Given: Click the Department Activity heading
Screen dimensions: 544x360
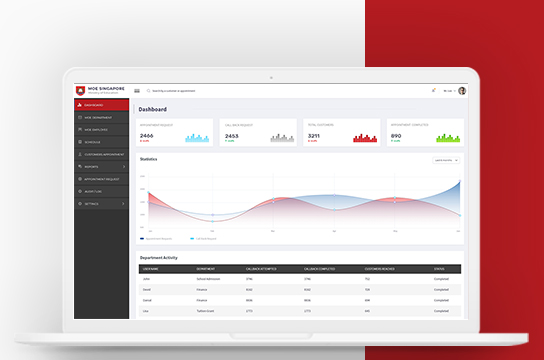Looking at the screenshot, I should tap(159, 258).
